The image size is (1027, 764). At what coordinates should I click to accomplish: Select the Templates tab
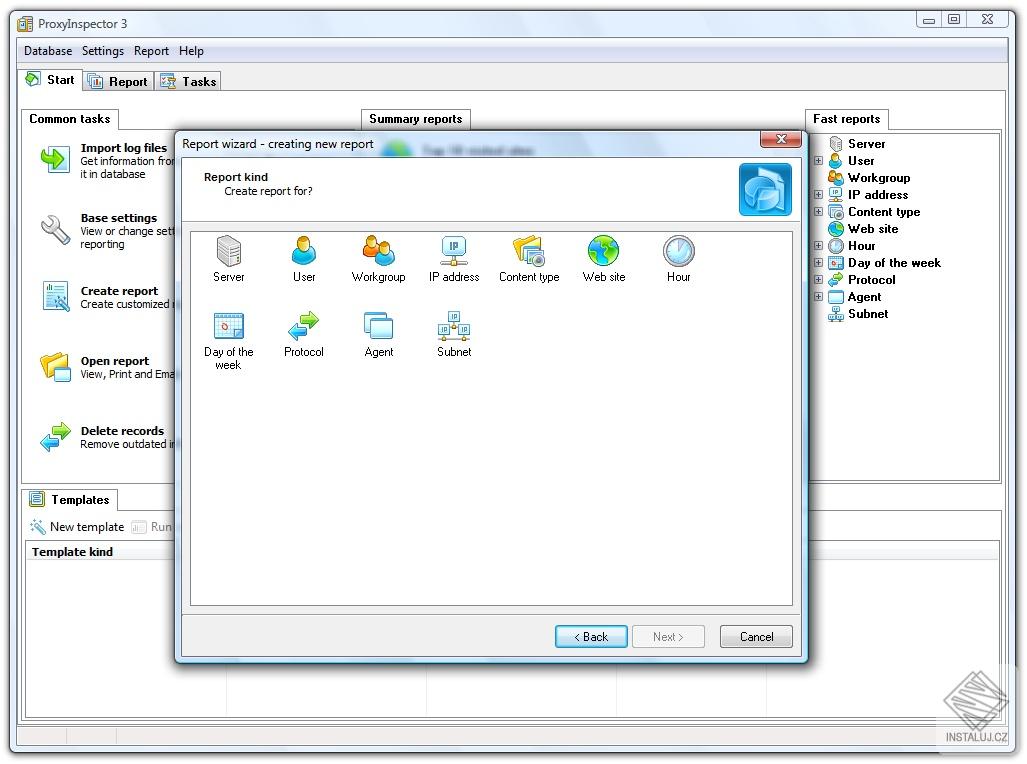tap(70, 500)
